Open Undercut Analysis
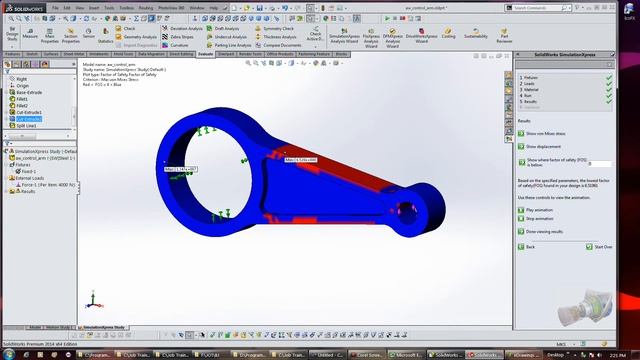The width and height of the screenshot is (640, 360). point(227,37)
